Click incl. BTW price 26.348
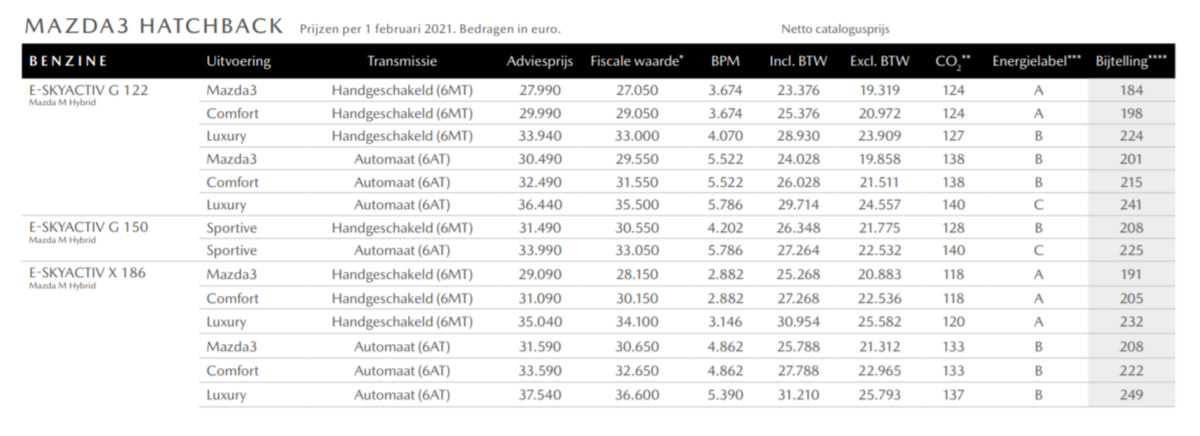This screenshot has width=1200, height=436. point(797,228)
